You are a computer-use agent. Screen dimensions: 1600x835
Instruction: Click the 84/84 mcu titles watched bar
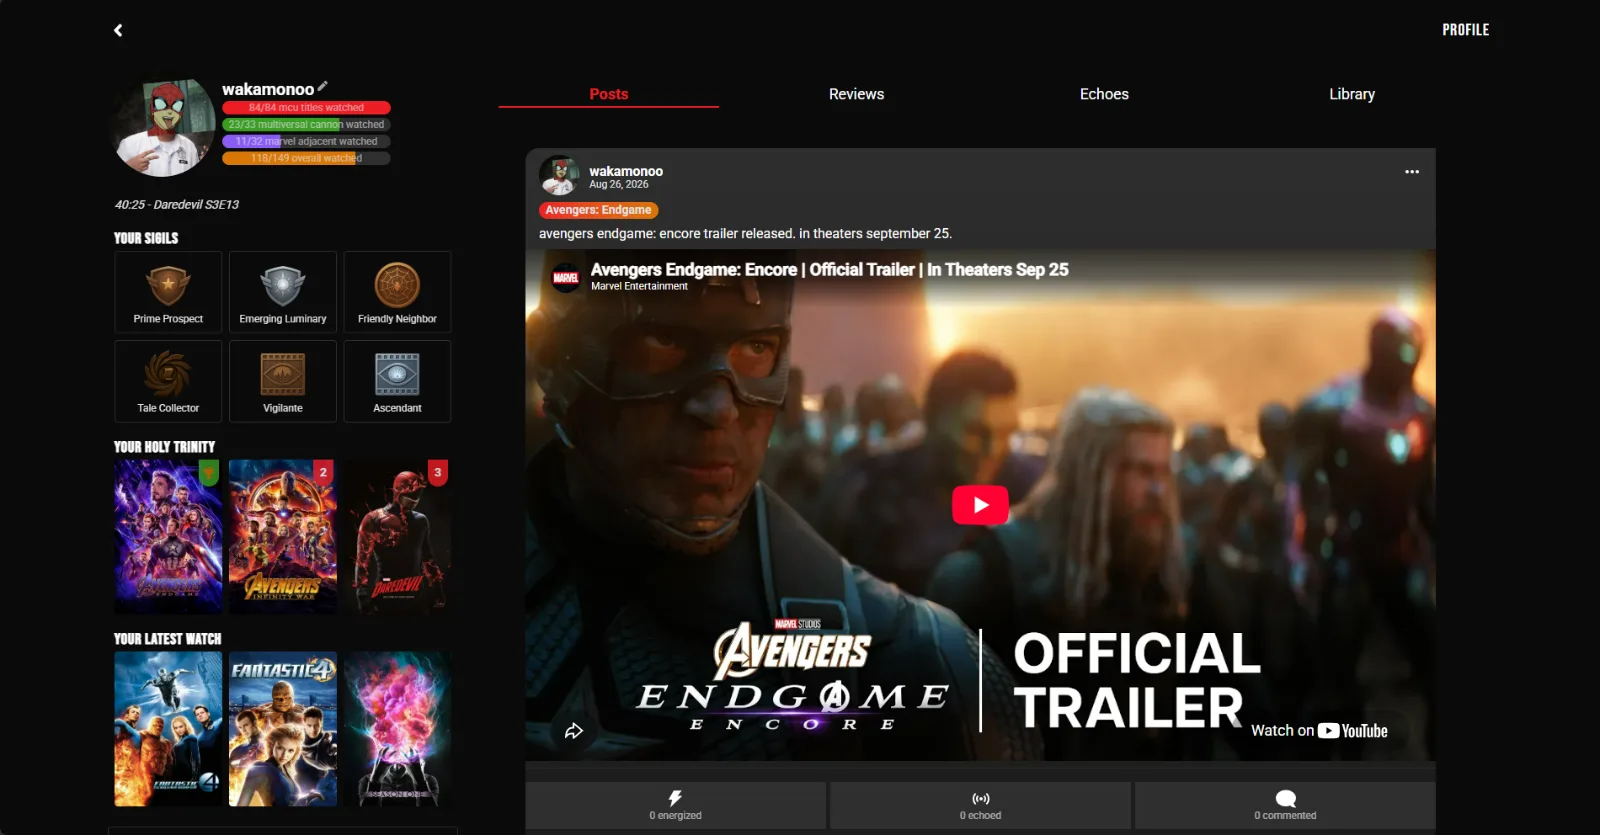(x=306, y=107)
